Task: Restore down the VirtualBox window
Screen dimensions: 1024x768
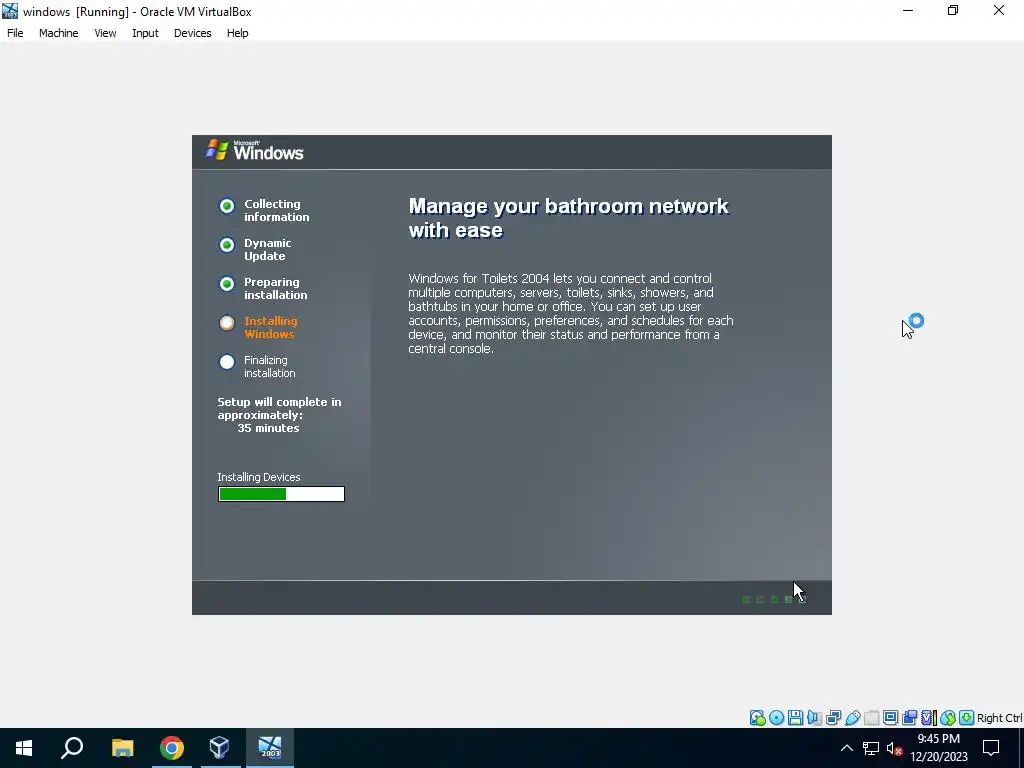Action: click(953, 10)
